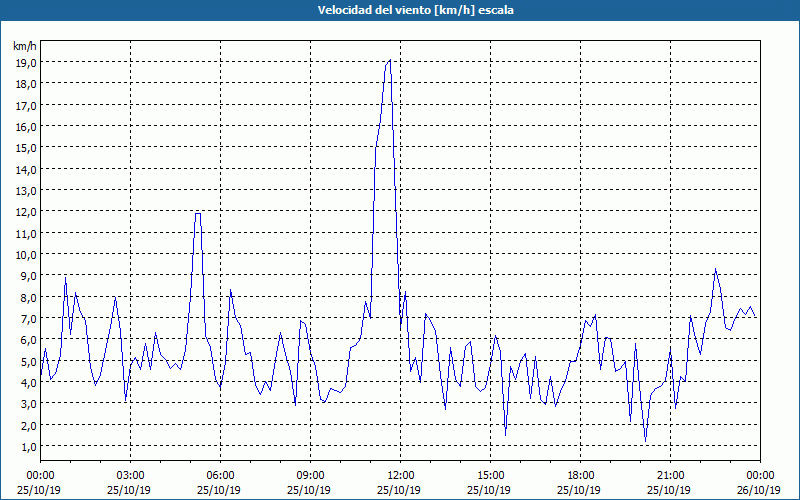The image size is (800, 500).
Task: Click the 17,0 y-axis value
Action: 25,105
